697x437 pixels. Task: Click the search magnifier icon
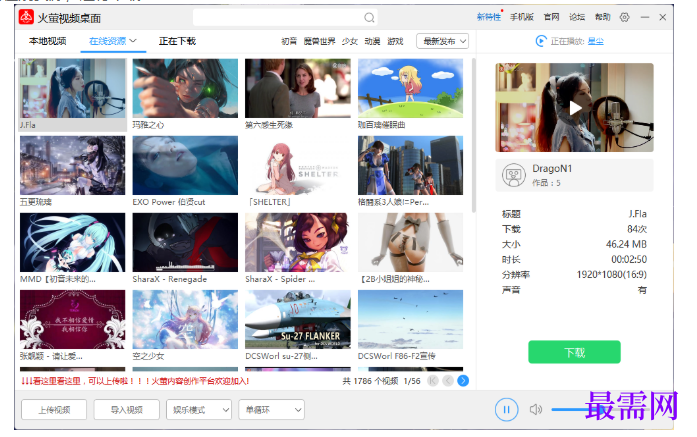point(369,18)
